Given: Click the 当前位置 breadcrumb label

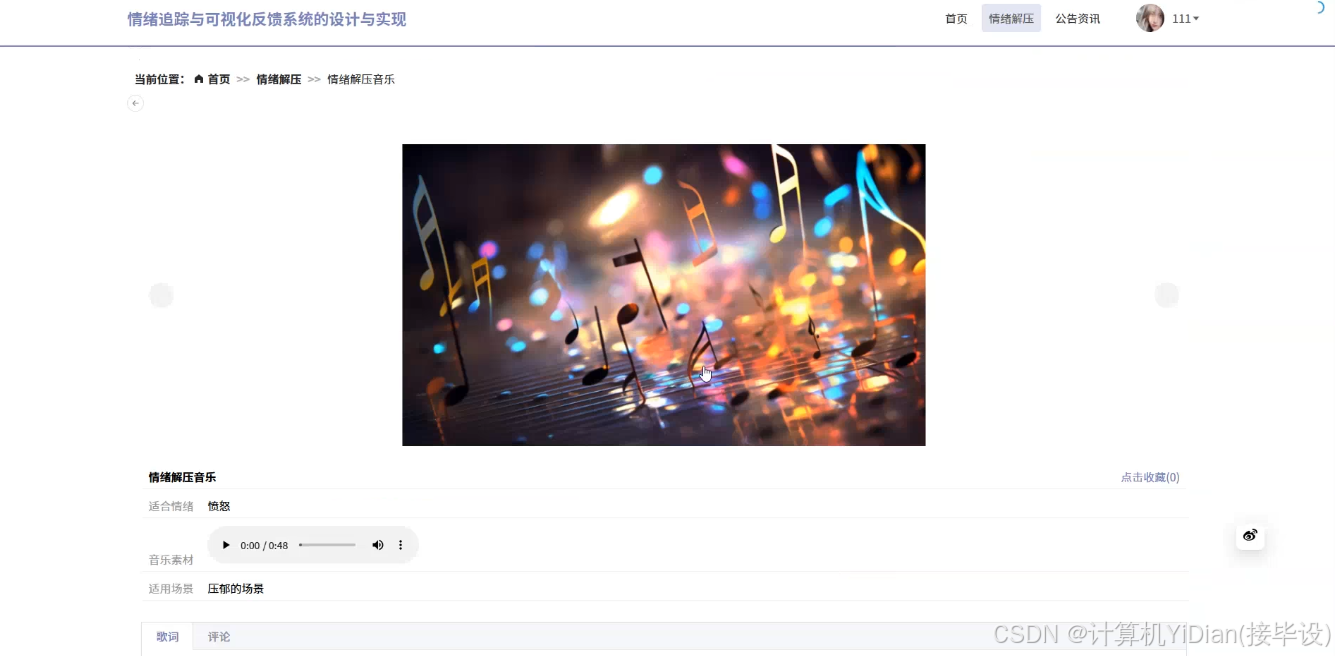Looking at the screenshot, I should point(160,79).
